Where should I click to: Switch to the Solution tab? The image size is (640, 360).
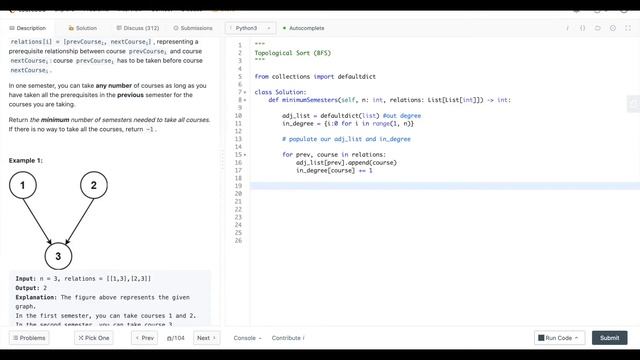pos(82,28)
